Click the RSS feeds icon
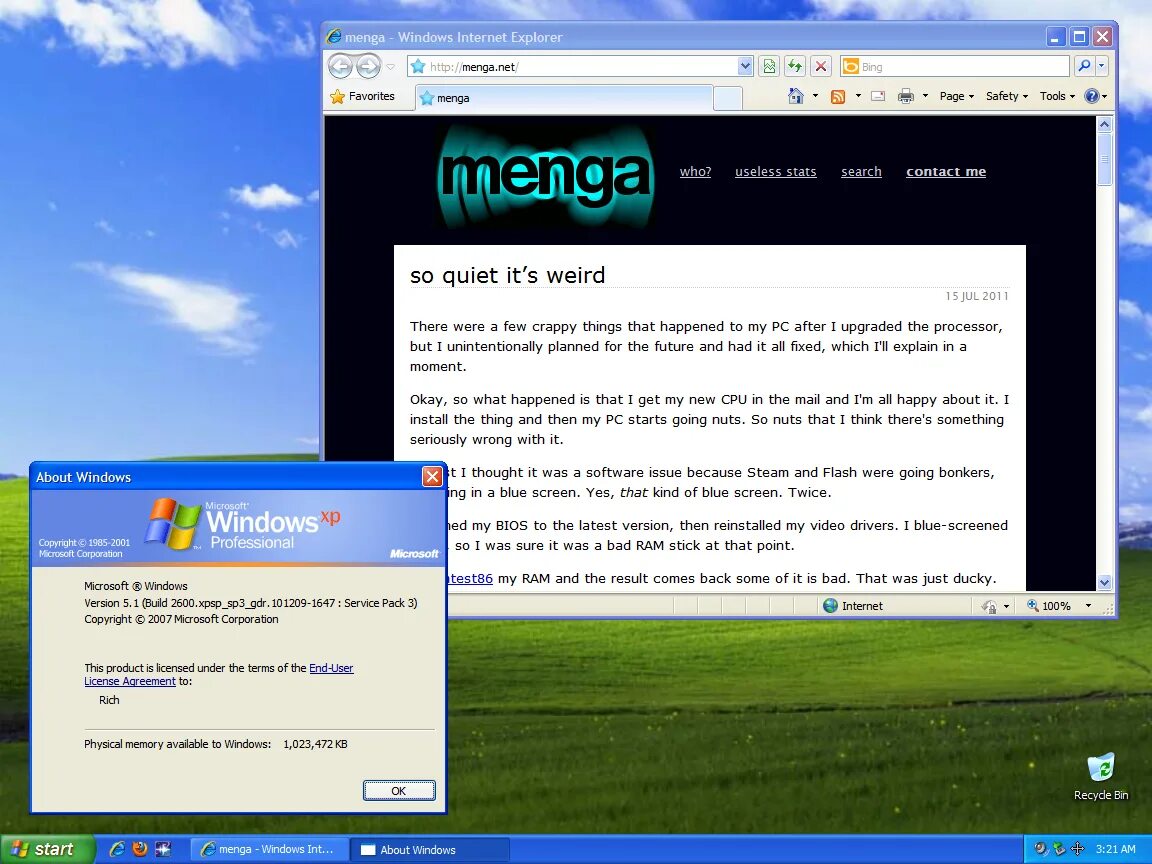The width and height of the screenshot is (1152, 864). [x=838, y=96]
